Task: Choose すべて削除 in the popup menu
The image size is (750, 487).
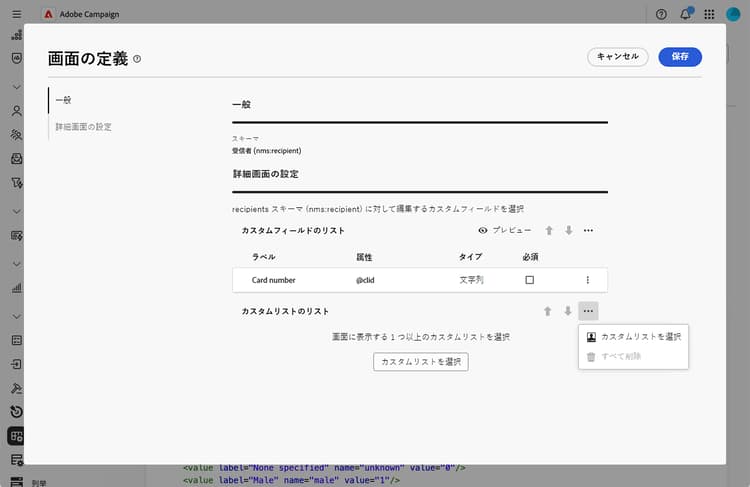Action: tap(633, 356)
